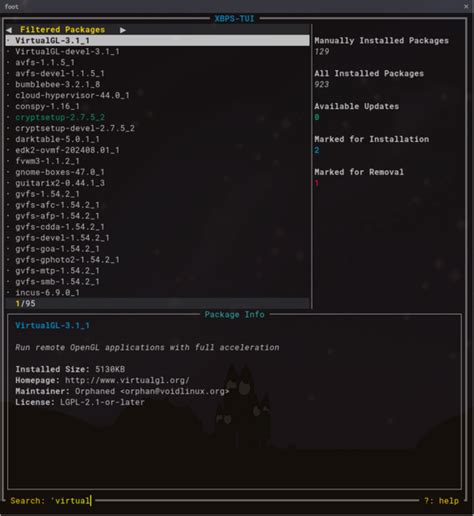The image size is (474, 516).
Task: Click the red marked for removal count 1
Action: [317, 183]
